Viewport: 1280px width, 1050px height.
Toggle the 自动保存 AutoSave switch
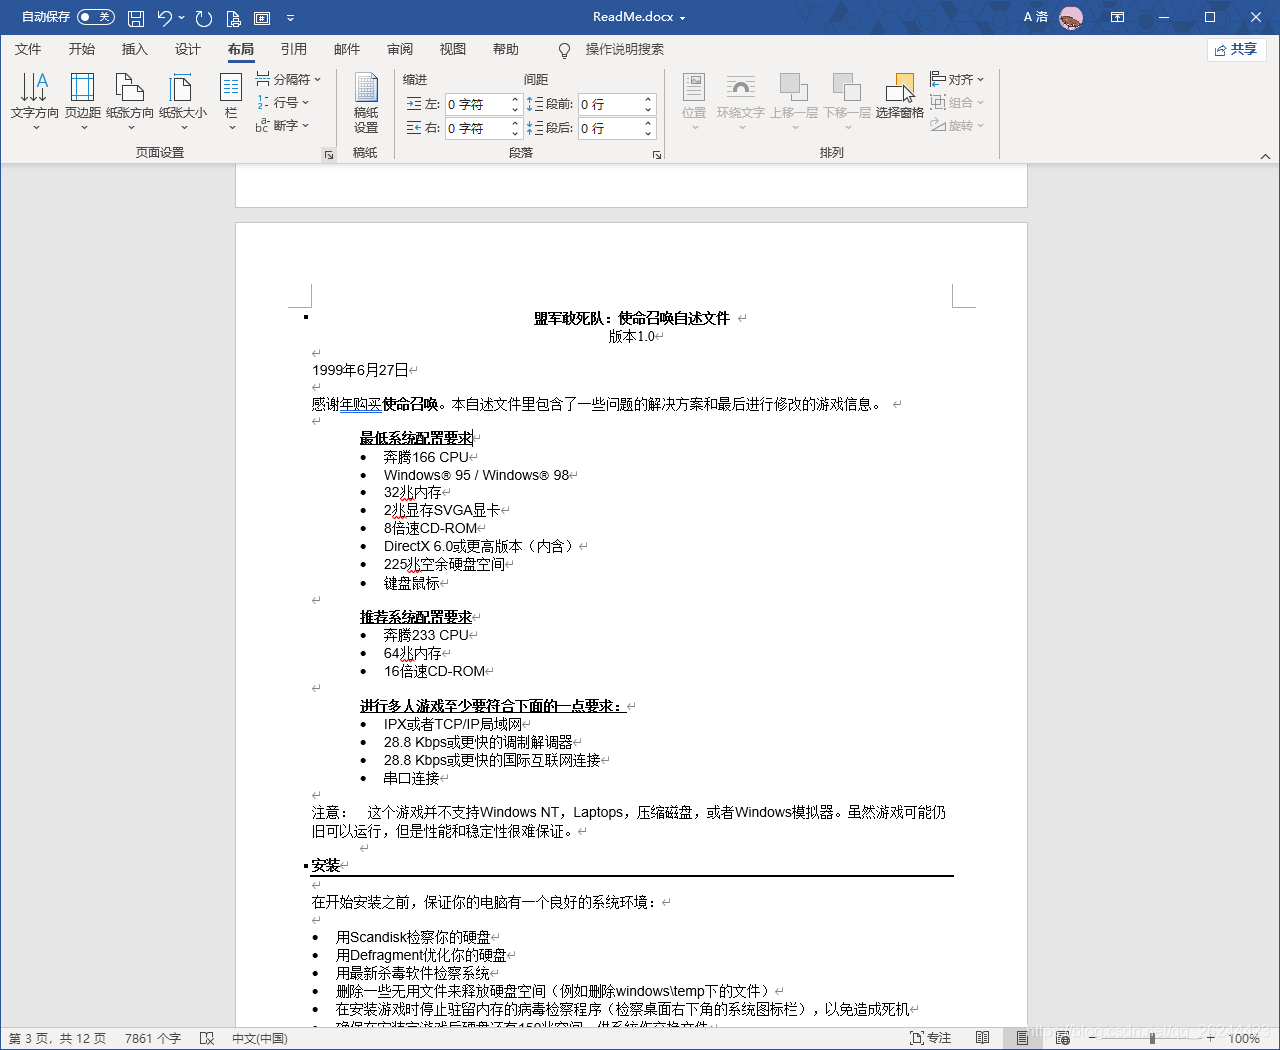coord(96,17)
